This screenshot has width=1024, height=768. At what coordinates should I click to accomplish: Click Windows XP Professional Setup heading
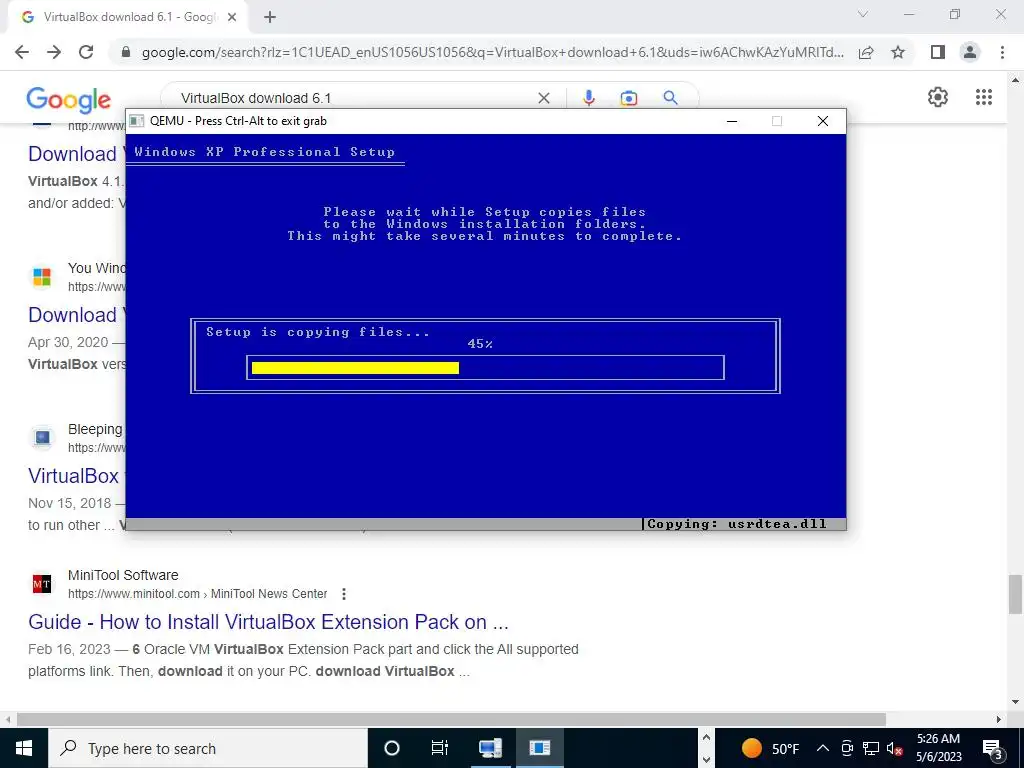tap(264, 152)
